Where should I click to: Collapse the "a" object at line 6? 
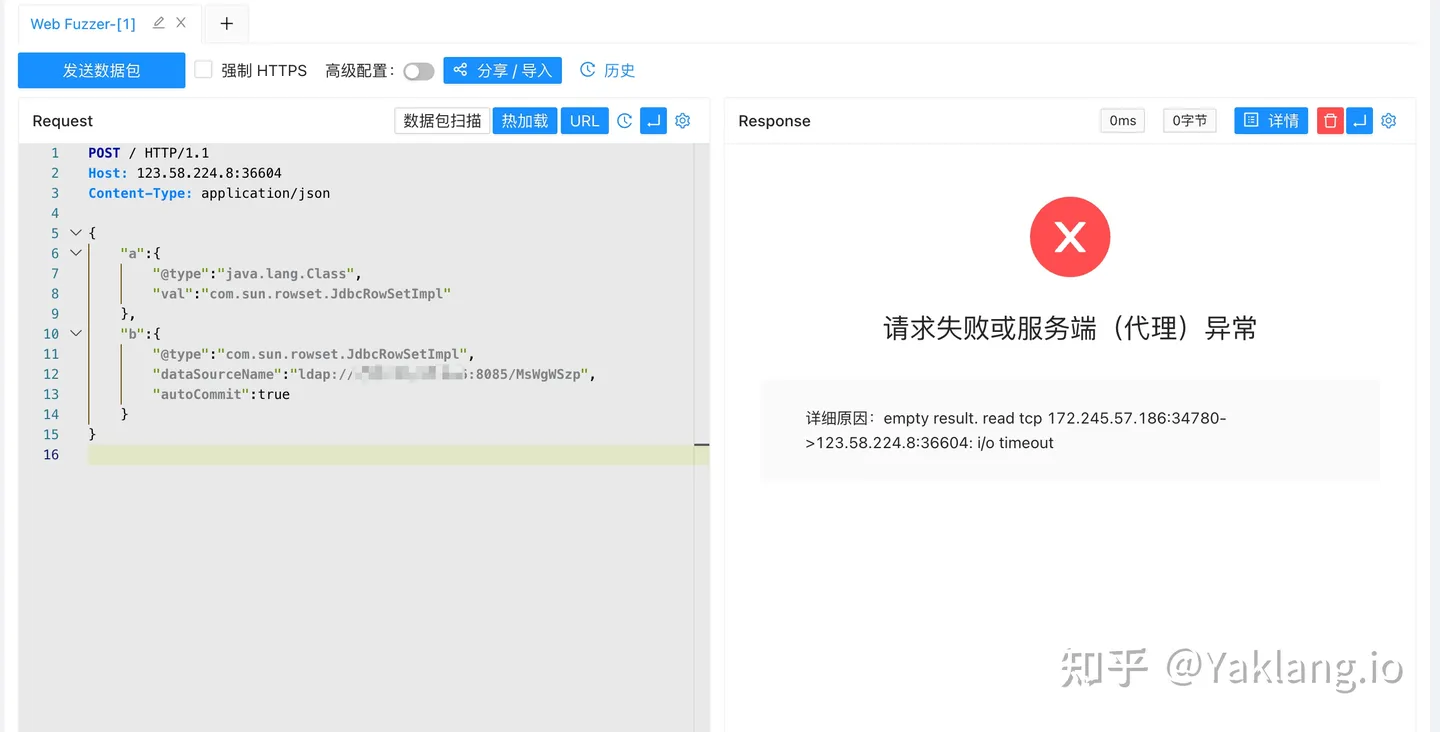75,253
